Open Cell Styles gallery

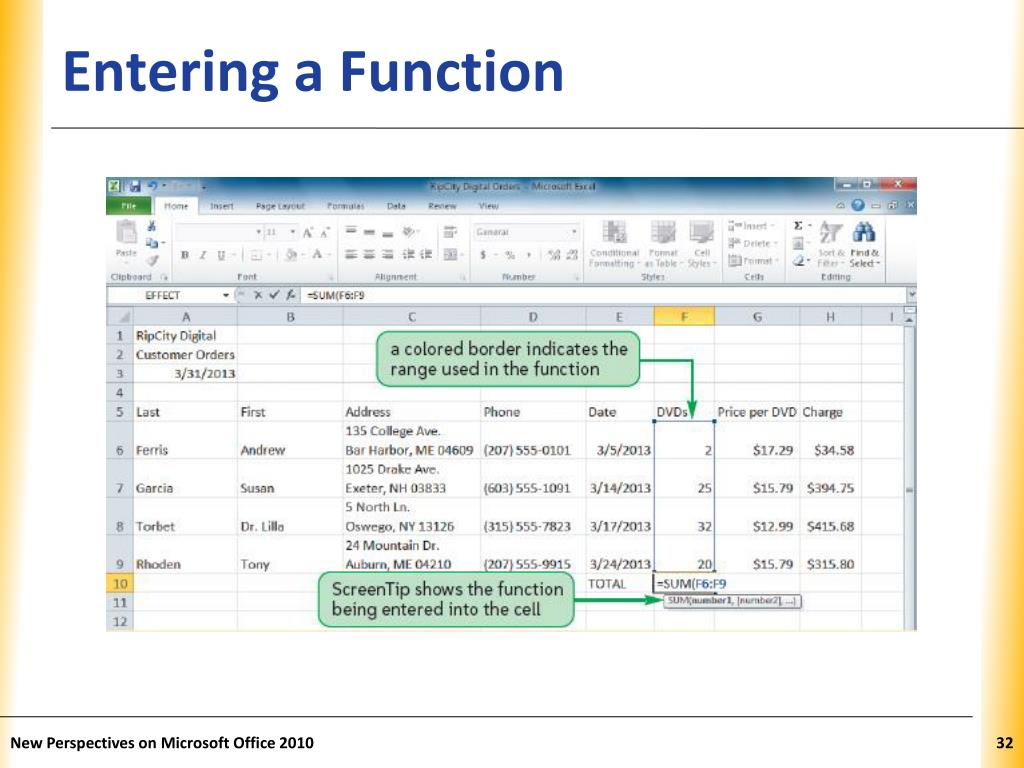click(x=702, y=244)
